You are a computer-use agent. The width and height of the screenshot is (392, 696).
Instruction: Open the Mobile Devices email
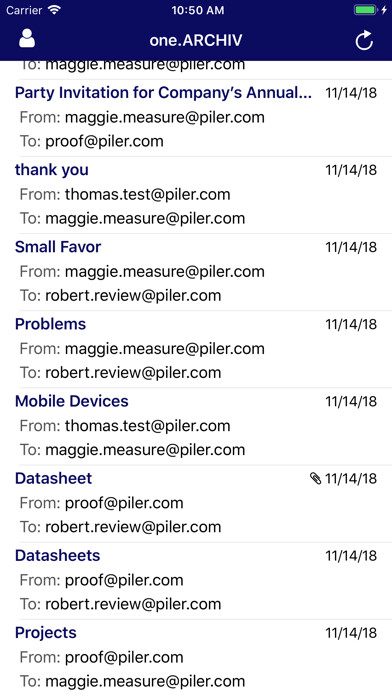tap(196, 427)
